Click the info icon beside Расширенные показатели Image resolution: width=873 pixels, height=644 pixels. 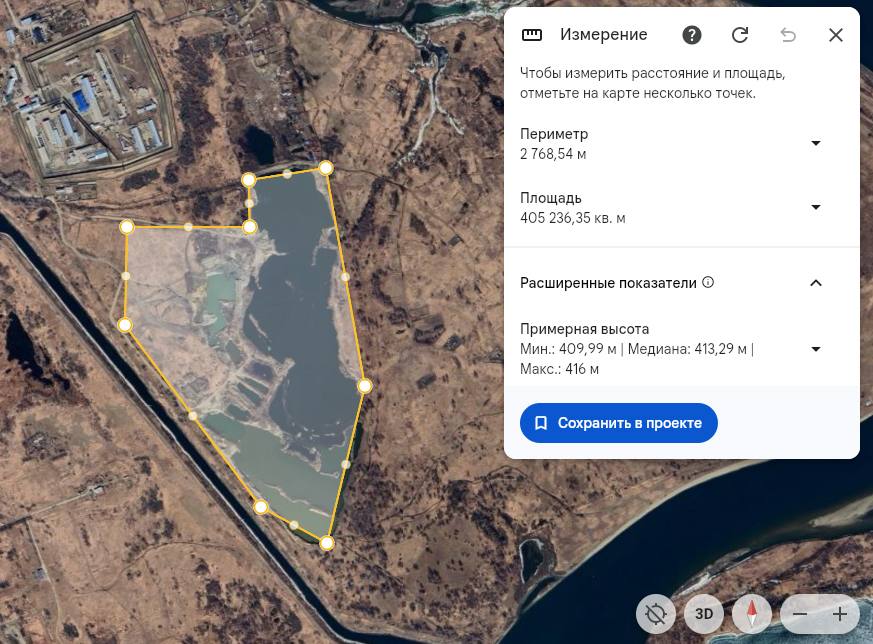(708, 283)
